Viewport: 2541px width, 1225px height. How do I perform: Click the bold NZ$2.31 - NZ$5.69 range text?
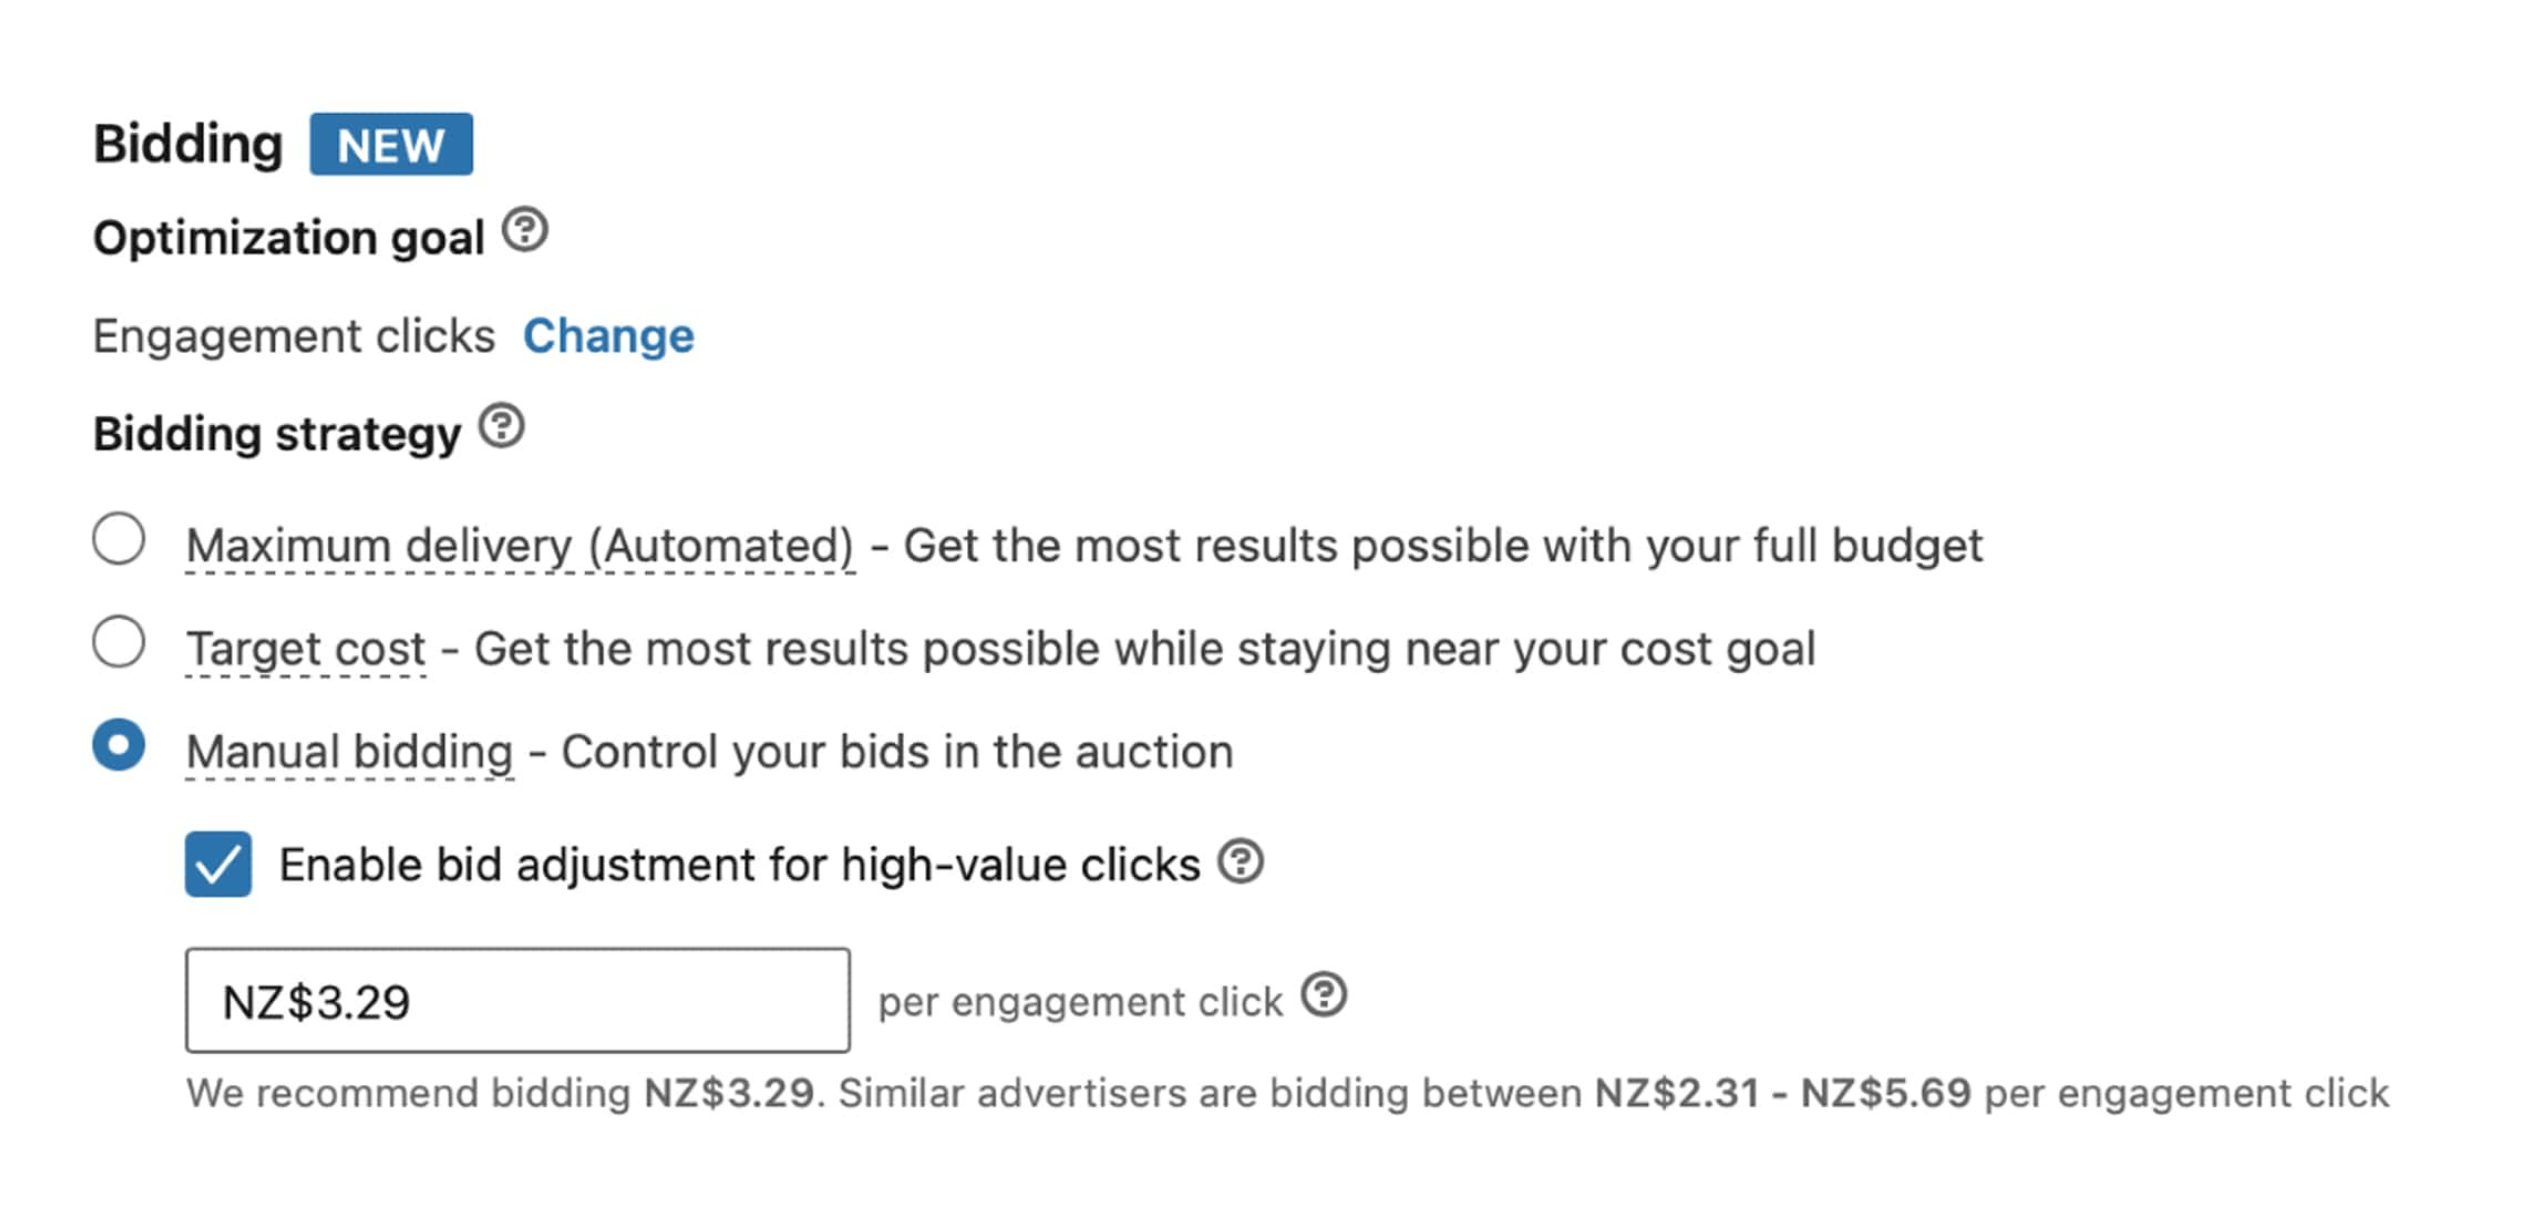[1782, 1093]
